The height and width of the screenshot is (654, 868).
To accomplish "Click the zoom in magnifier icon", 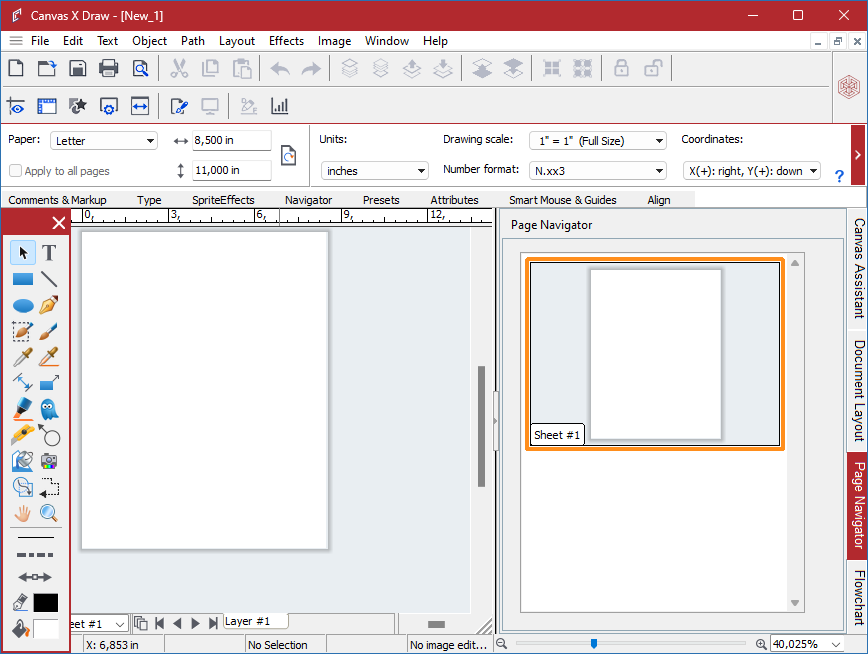I will pos(761,644).
